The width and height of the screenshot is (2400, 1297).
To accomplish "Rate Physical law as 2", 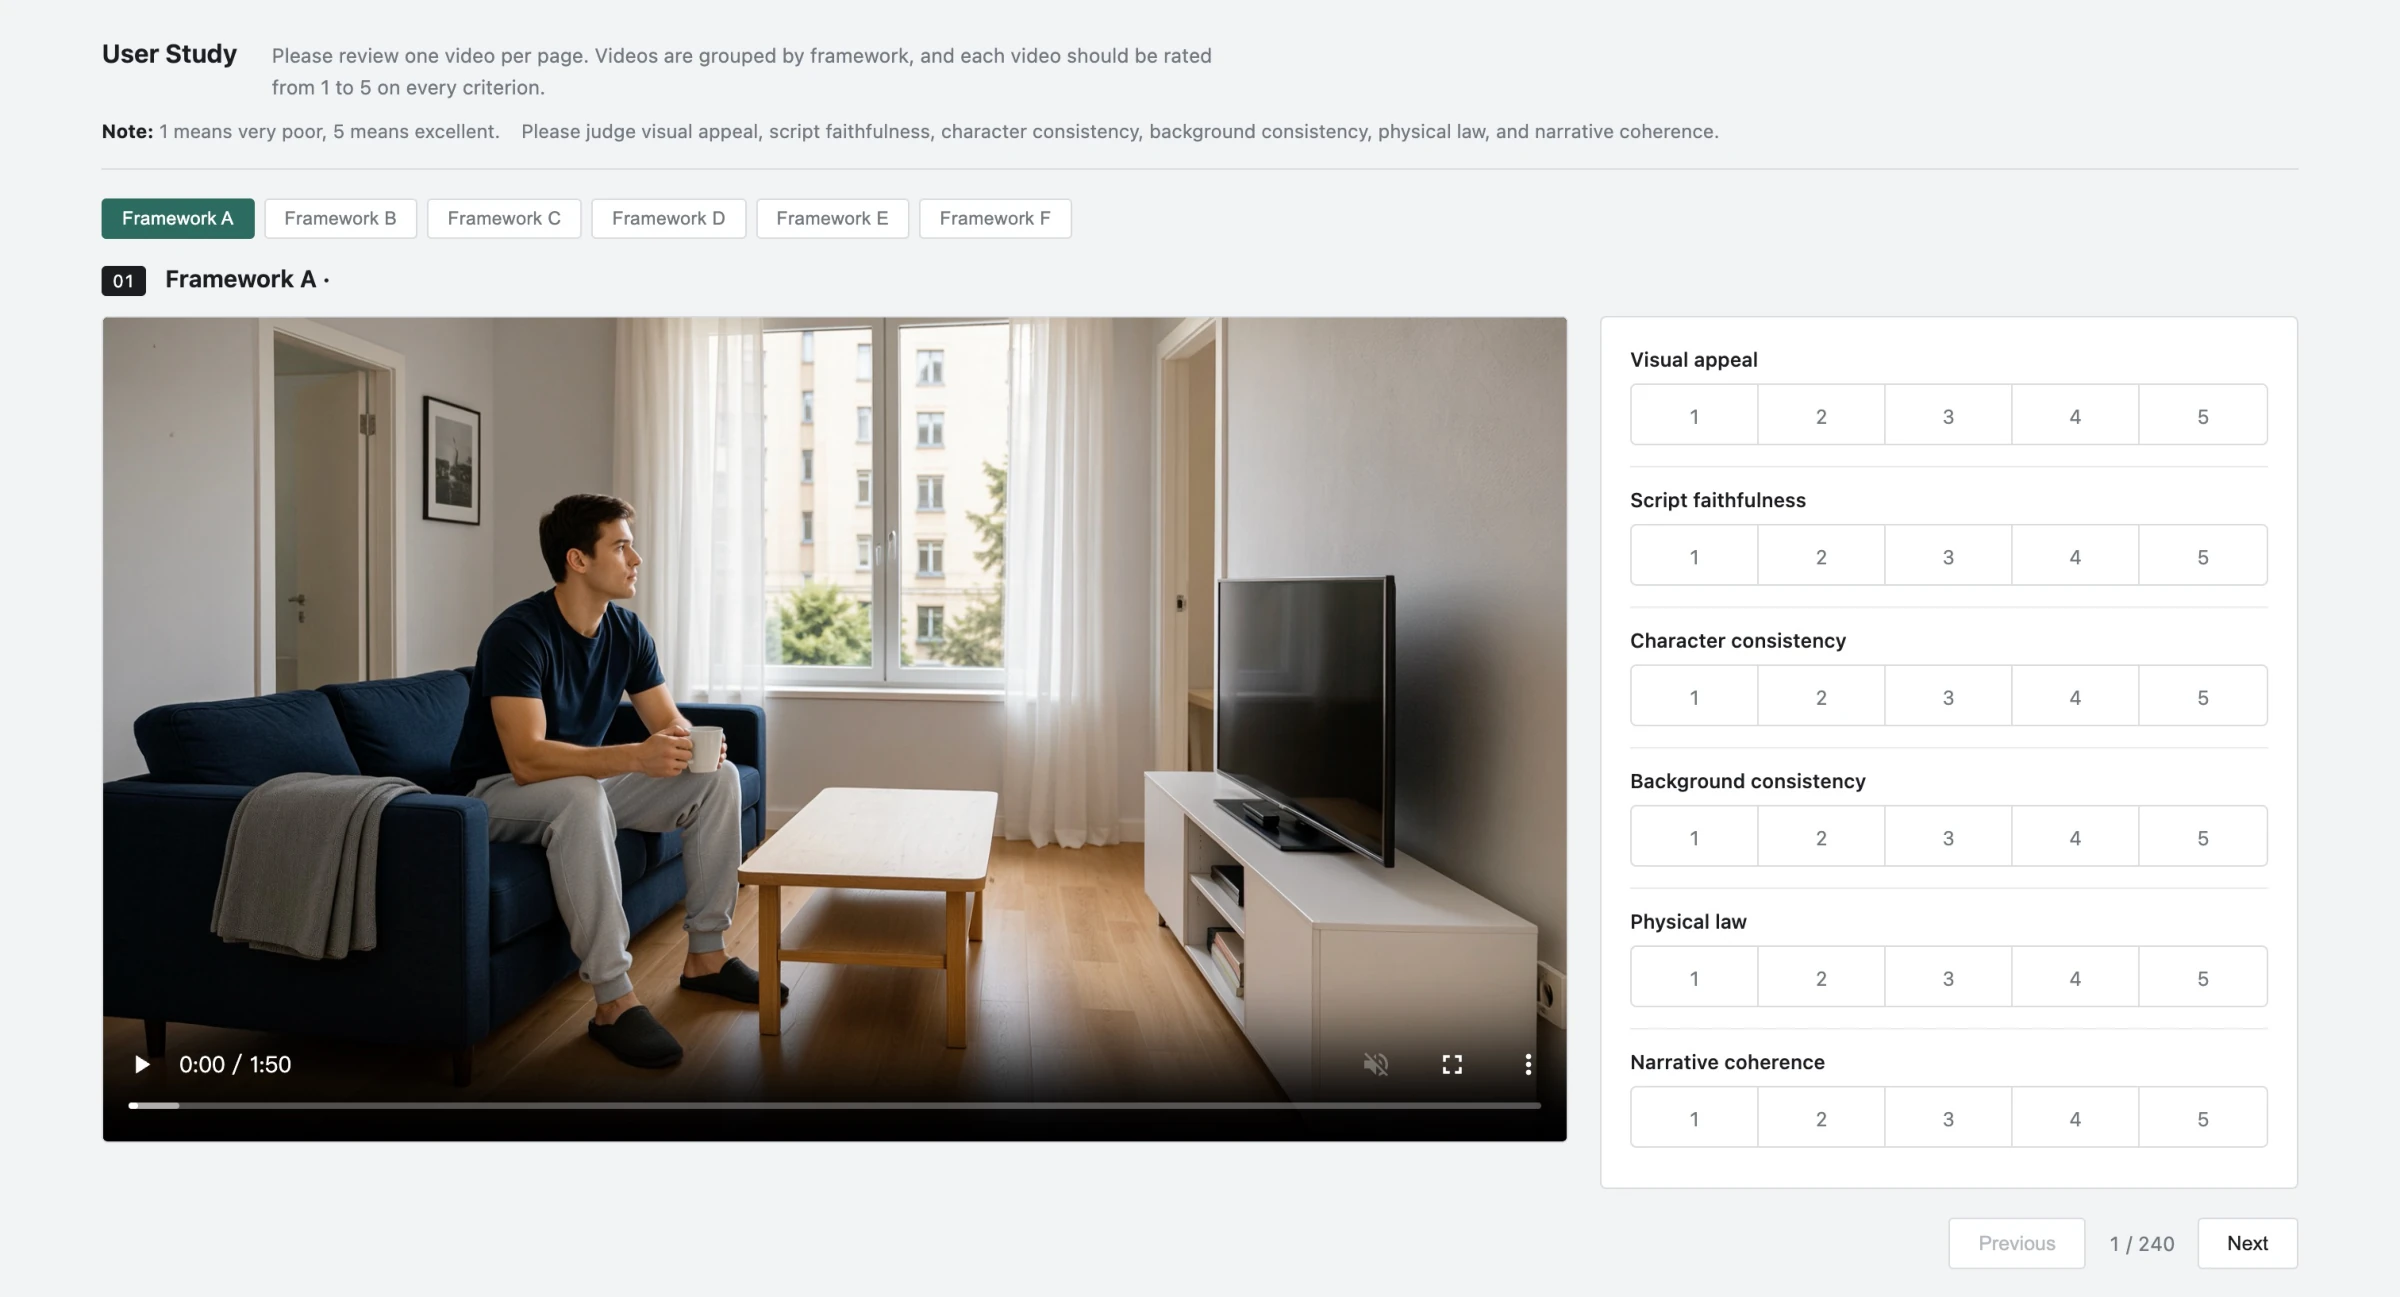I will pyautogui.click(x=1821, y=977).
